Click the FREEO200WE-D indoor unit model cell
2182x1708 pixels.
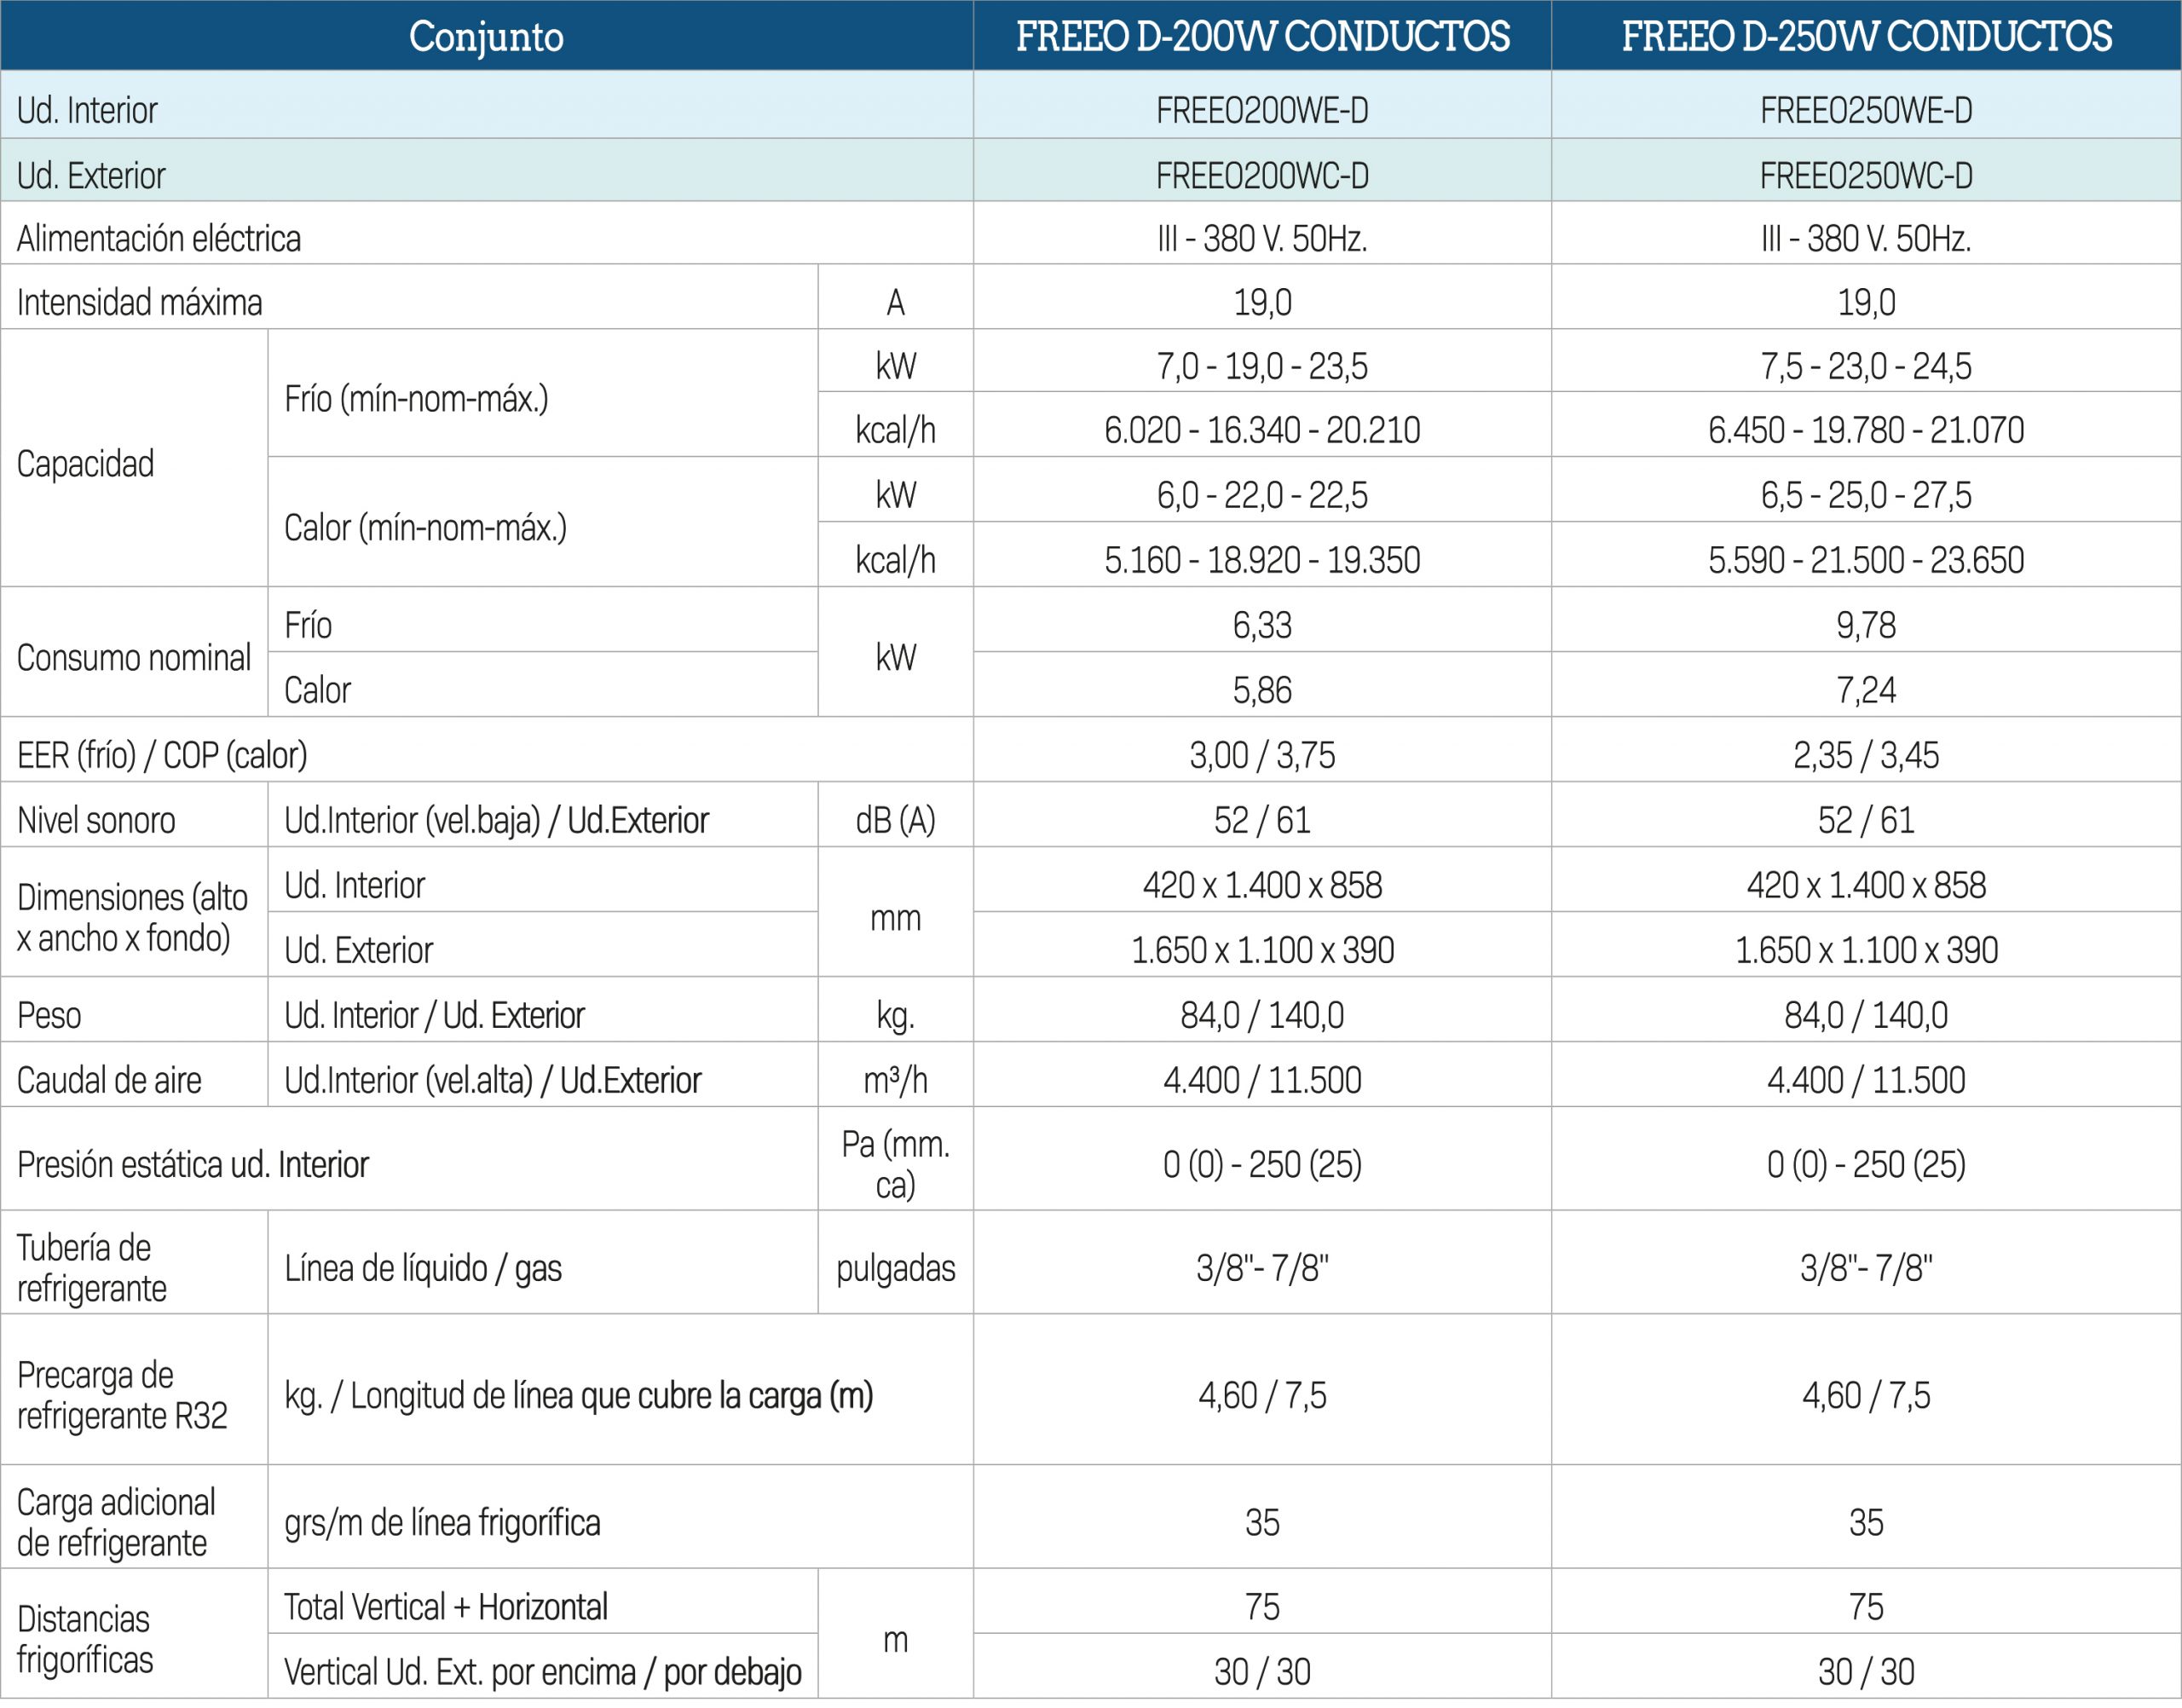tap(1262, 110)
